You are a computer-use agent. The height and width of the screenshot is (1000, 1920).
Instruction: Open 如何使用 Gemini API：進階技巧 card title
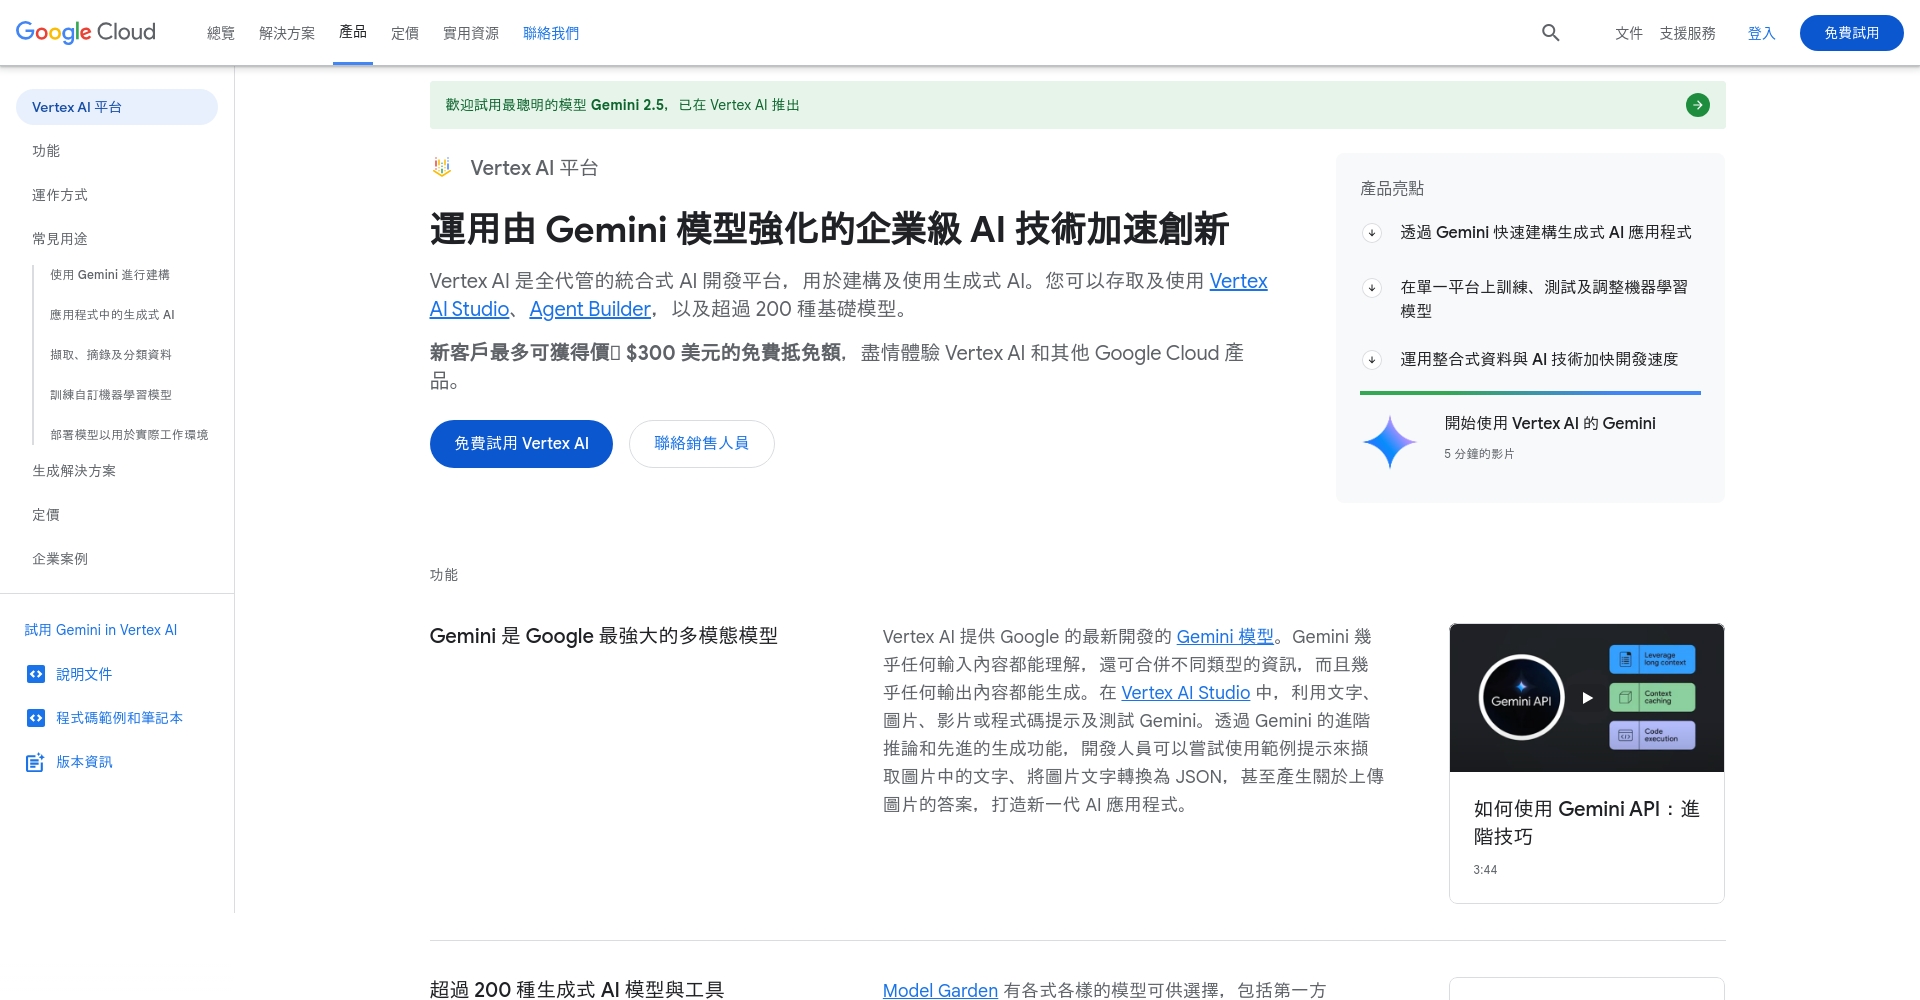1587,823
